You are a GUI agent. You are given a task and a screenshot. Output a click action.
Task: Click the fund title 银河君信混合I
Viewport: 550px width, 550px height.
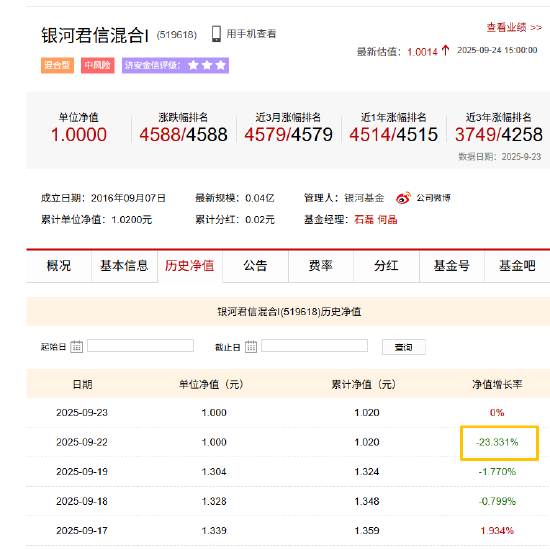click(95, 35)
